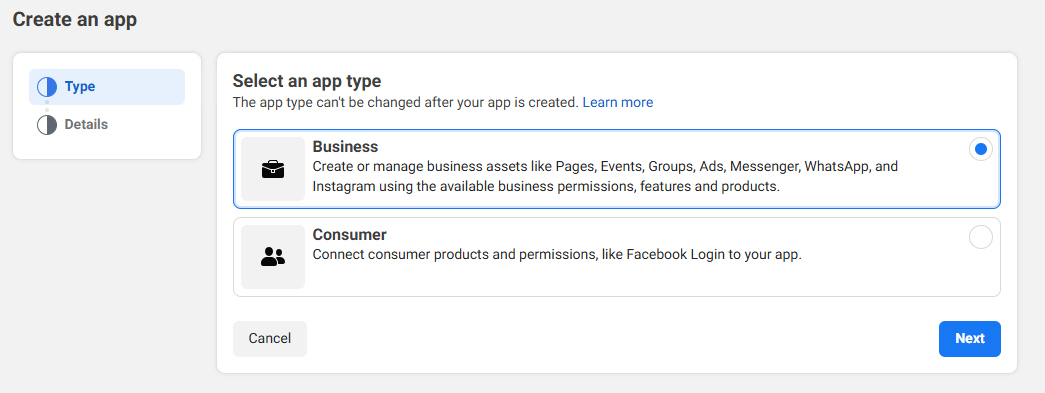Viewport: 1045px width, 393px height.
Task: Click the app type can't be changed notice
Action: tap(405, 103)
